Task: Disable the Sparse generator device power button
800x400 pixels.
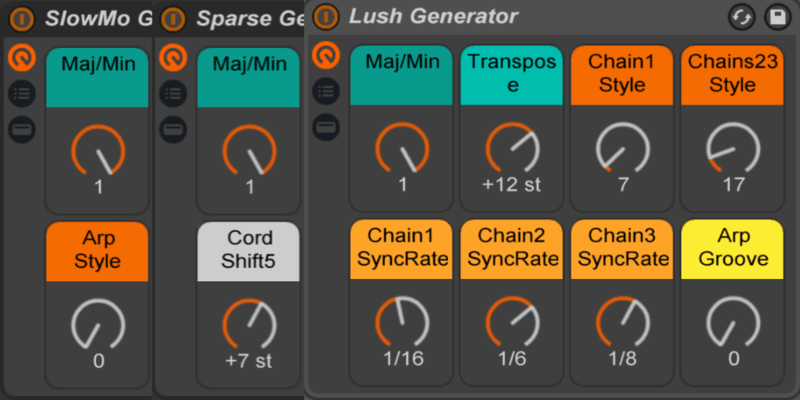Action: click(173, 19)
